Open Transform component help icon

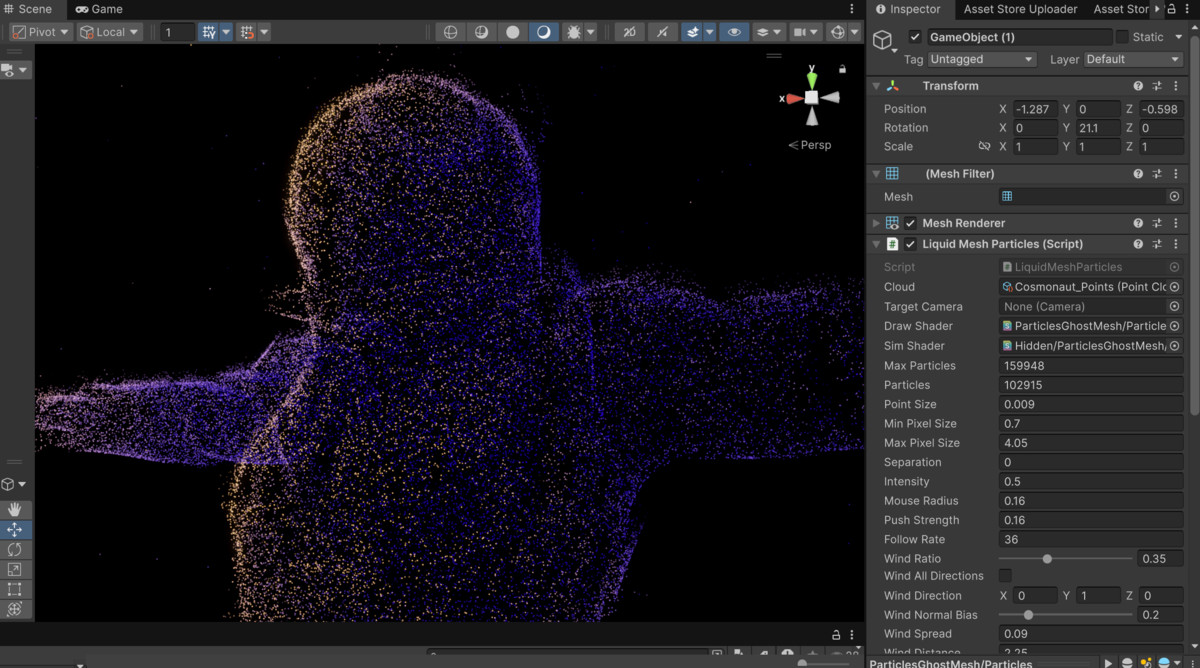click(1138, 86)
